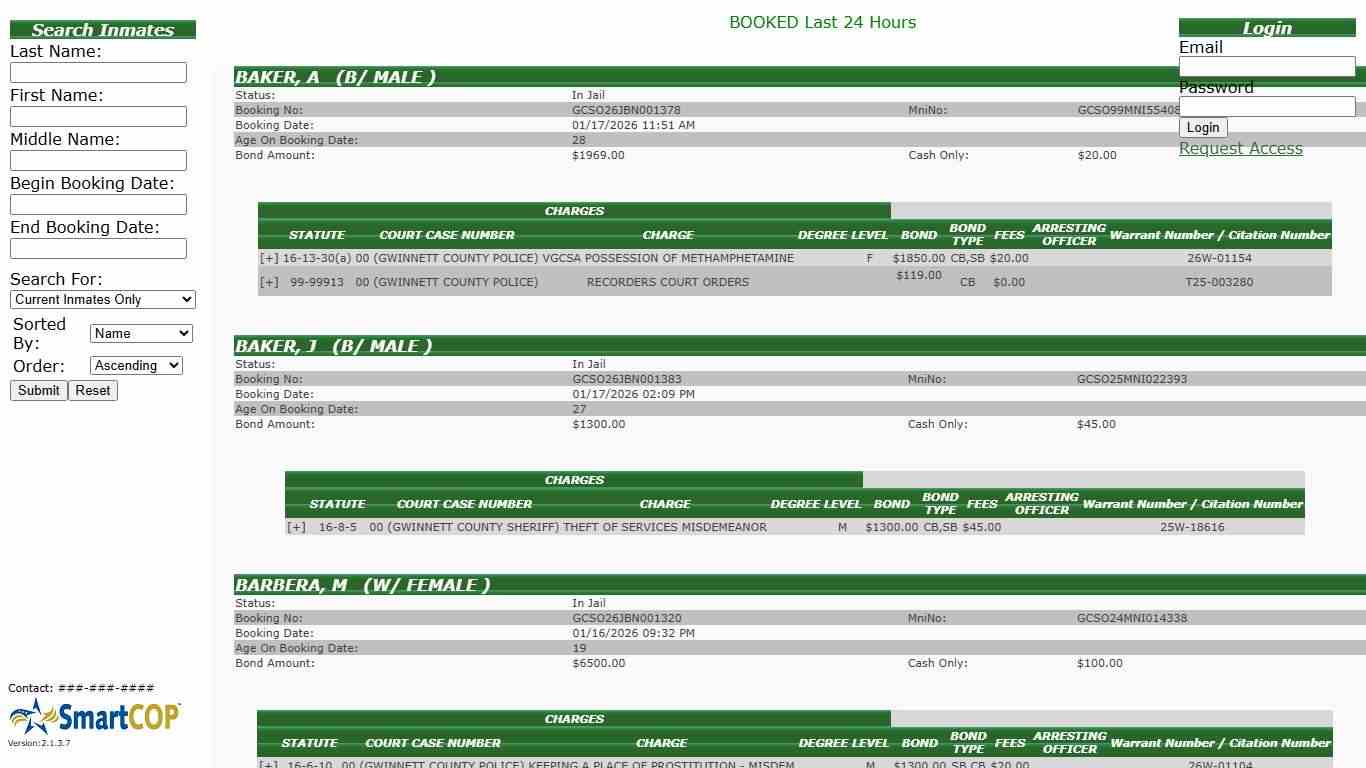Open the Search For dropdown

coord(103,299)
